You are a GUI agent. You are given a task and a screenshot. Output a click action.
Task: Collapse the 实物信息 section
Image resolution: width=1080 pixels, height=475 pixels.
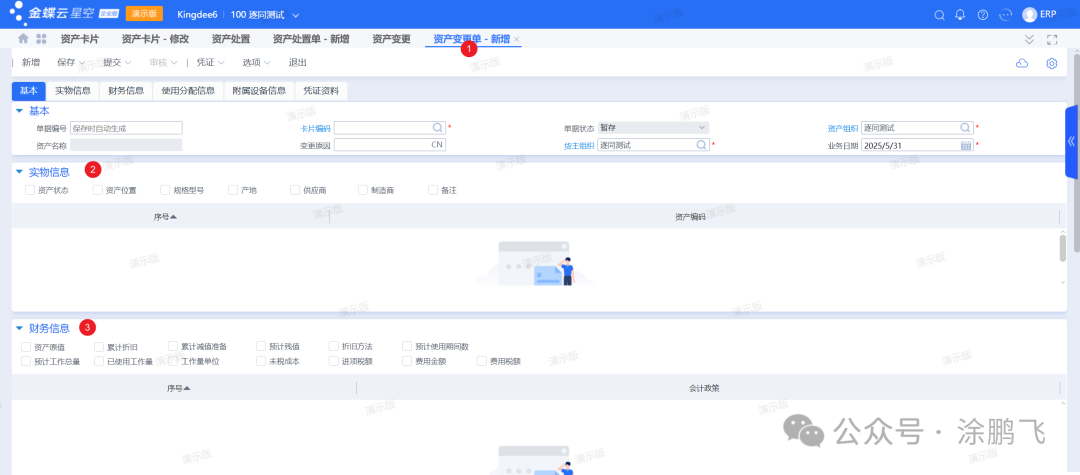19,172
